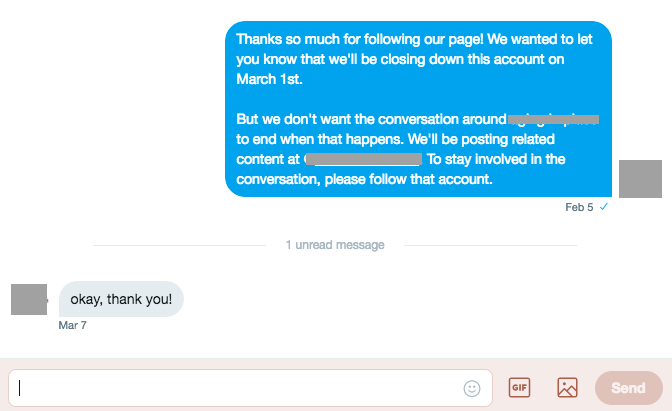
Task: Click the Feb 5 timestamp
Action: point(579,207)
